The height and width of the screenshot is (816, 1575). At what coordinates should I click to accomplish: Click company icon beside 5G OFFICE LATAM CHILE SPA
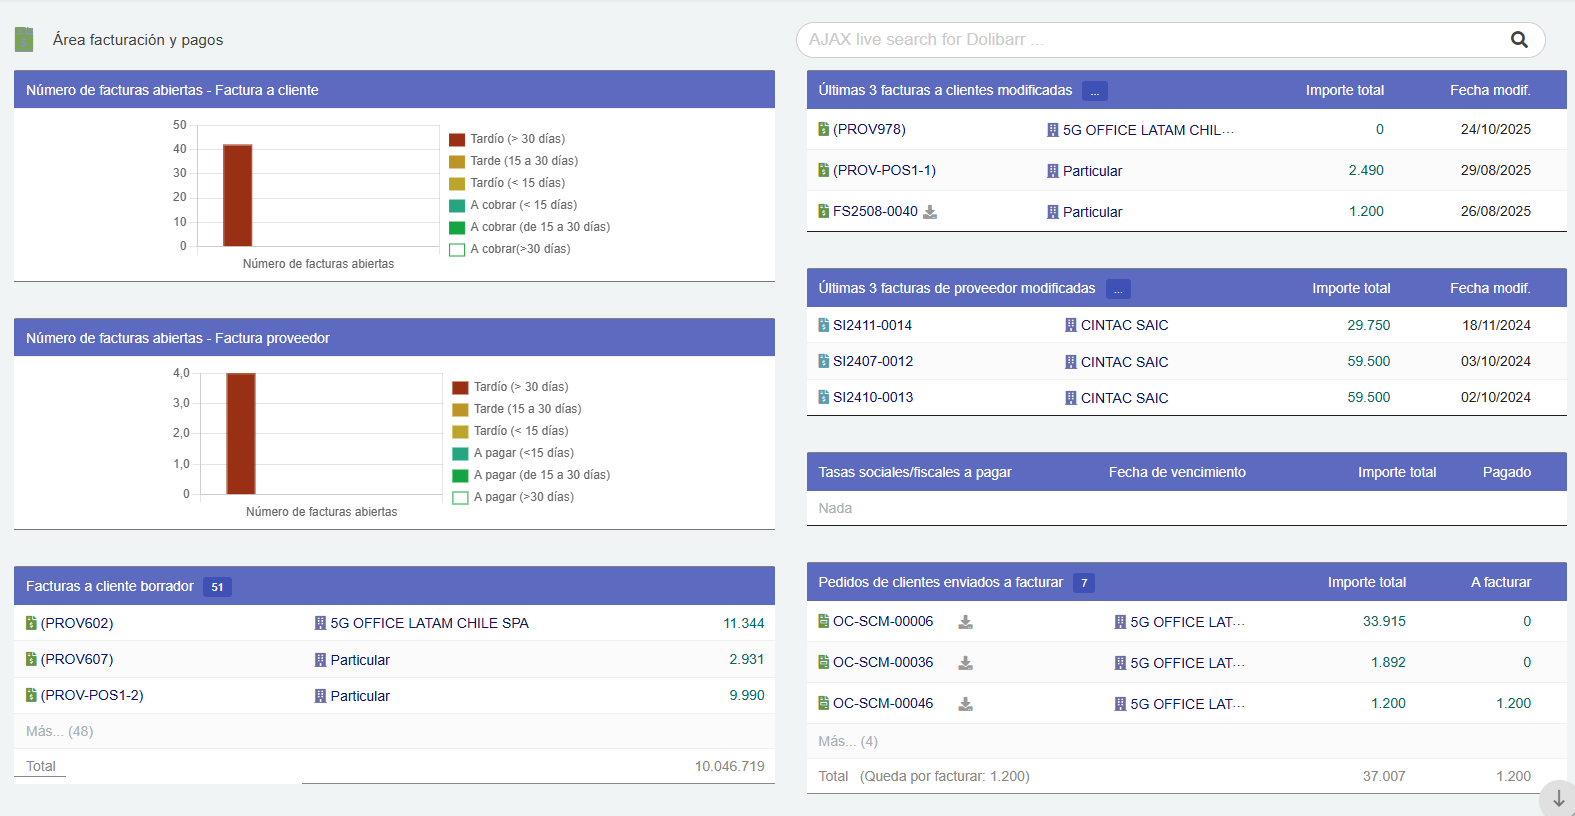[x=320, y=623]
